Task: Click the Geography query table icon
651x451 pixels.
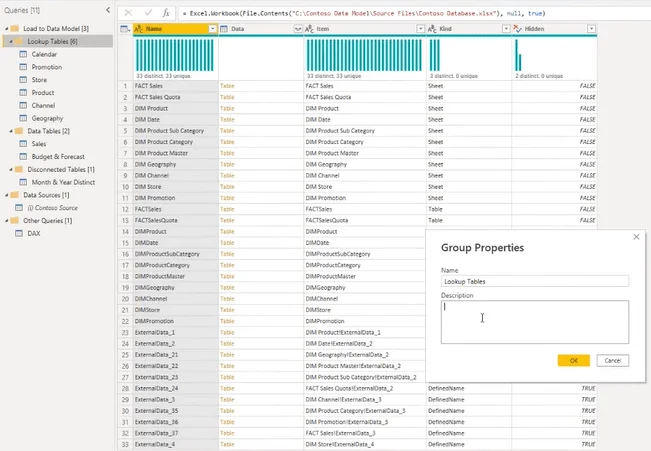Action: [x=23, y=118]
